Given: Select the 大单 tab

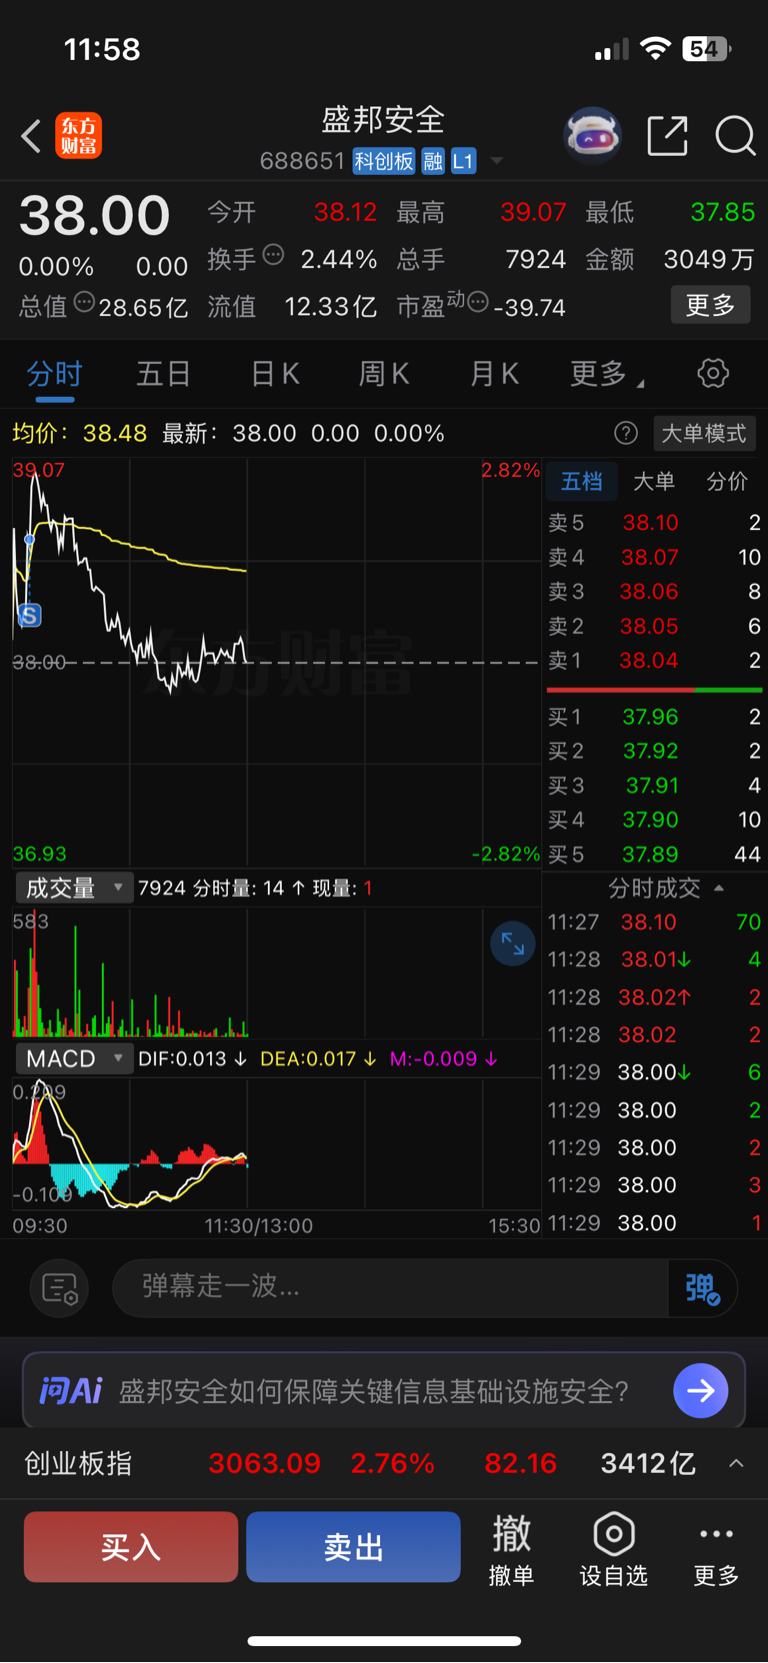Looking at the screenshot, I should pos(654,482).
